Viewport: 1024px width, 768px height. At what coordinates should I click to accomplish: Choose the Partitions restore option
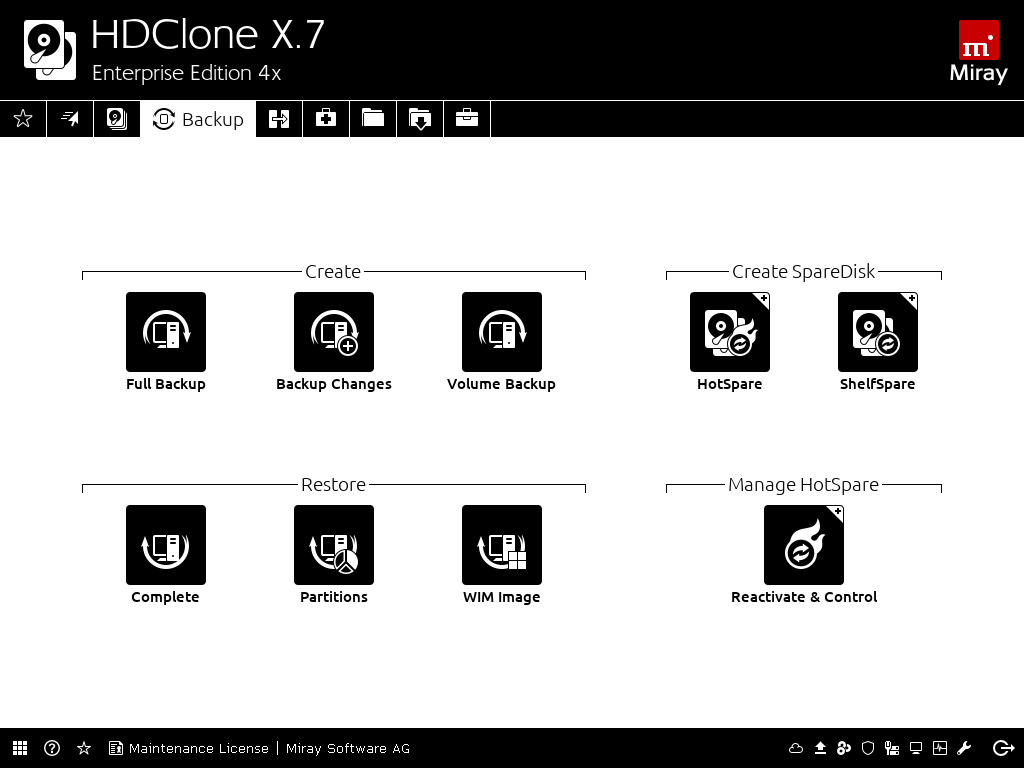coord(334,545)
